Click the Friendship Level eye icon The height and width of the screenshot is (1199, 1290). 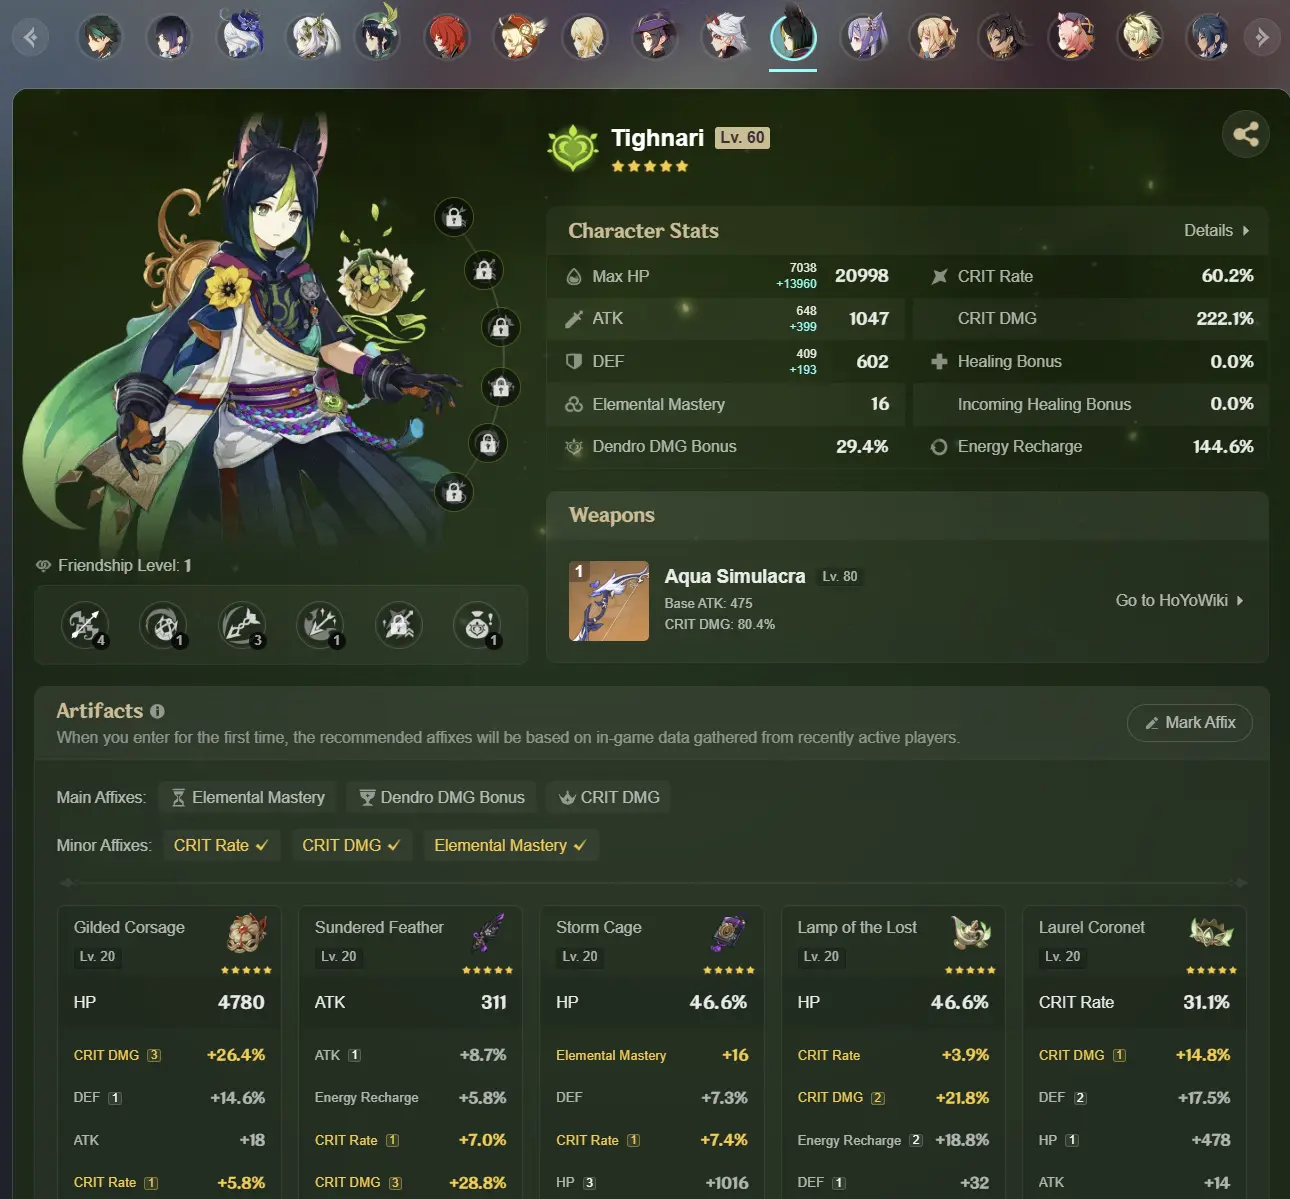click(43, 566)
